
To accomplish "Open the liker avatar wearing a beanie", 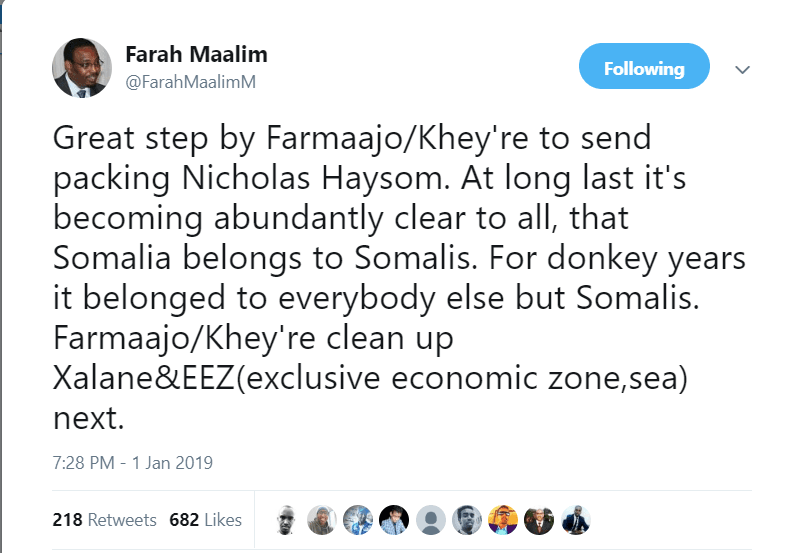I will pos(322,519).
